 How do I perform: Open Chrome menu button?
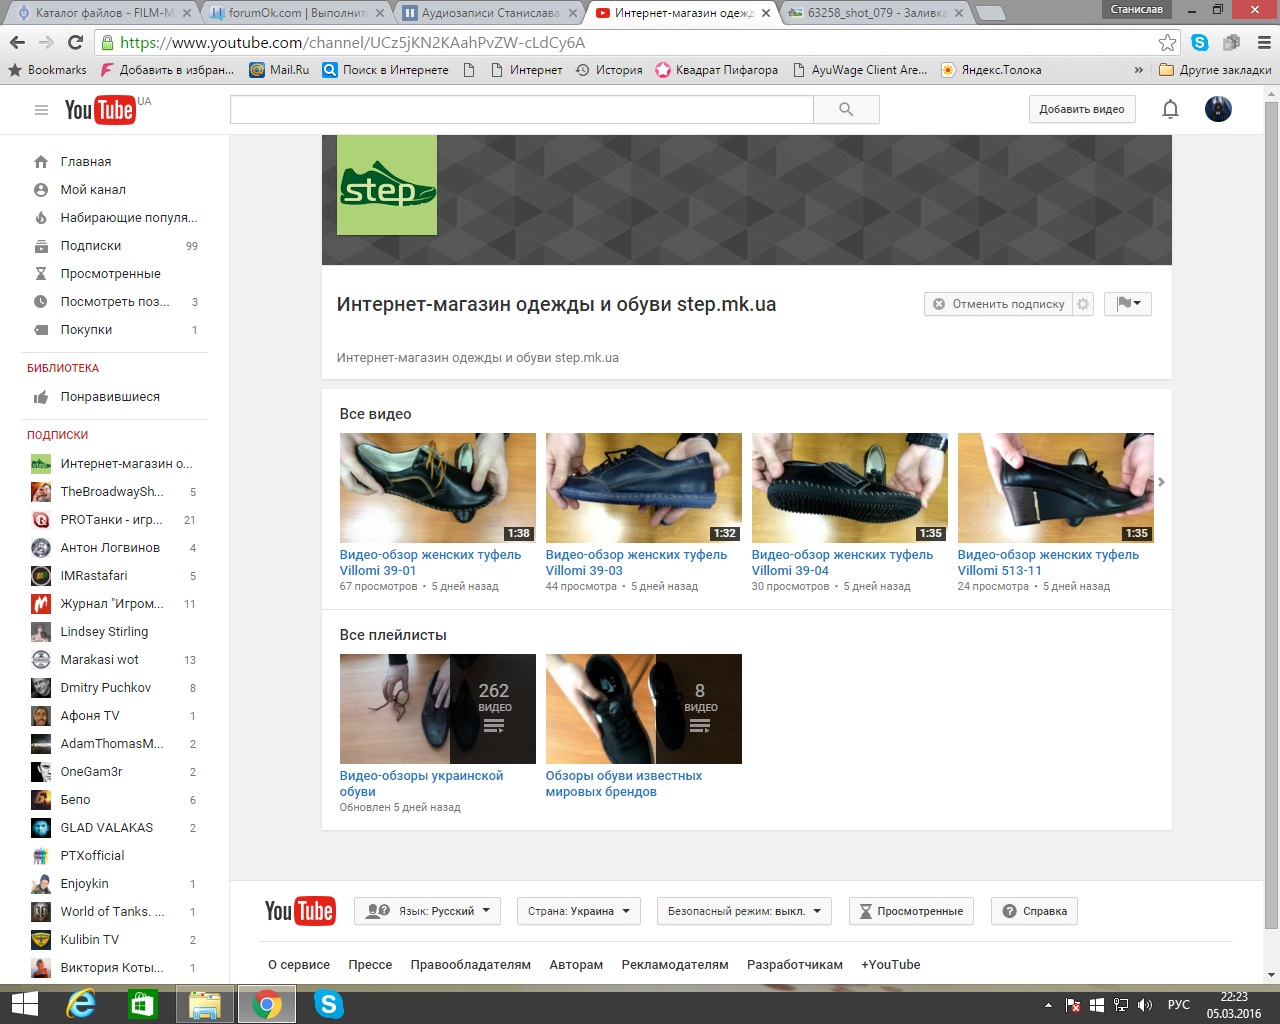click(x=1263, y=42)
